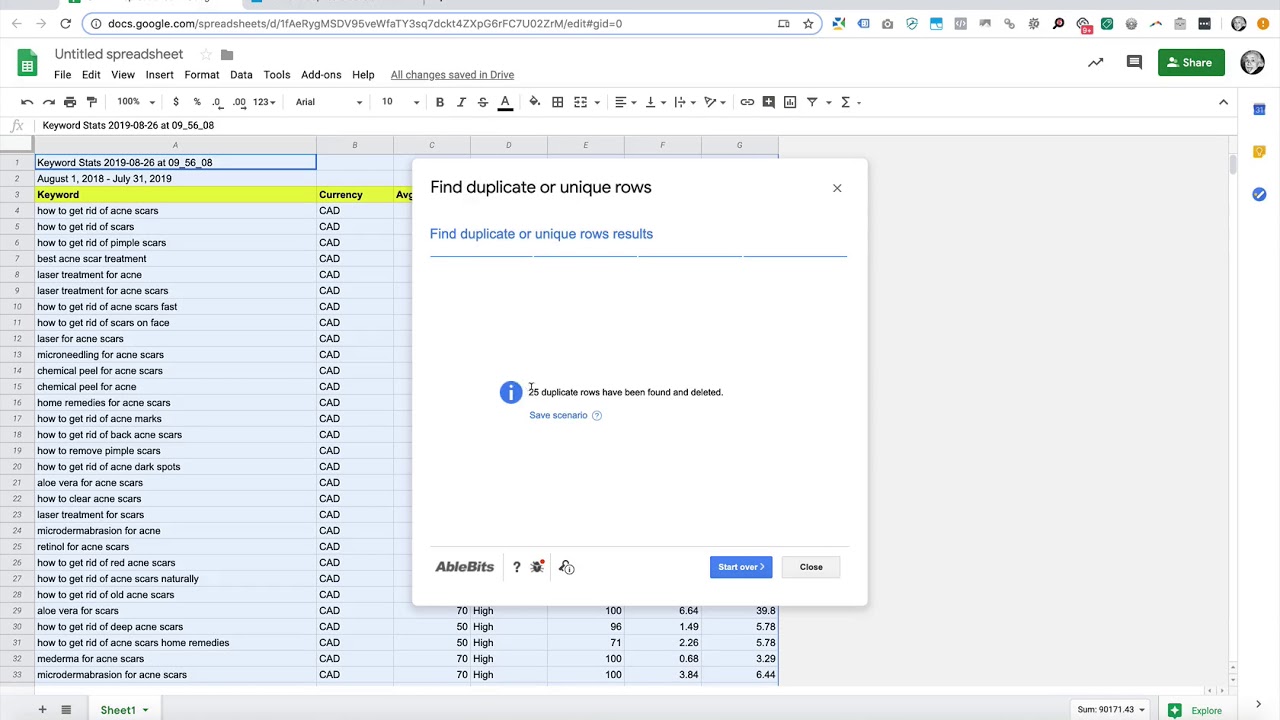Click the Save scenario link

point(558,415)
